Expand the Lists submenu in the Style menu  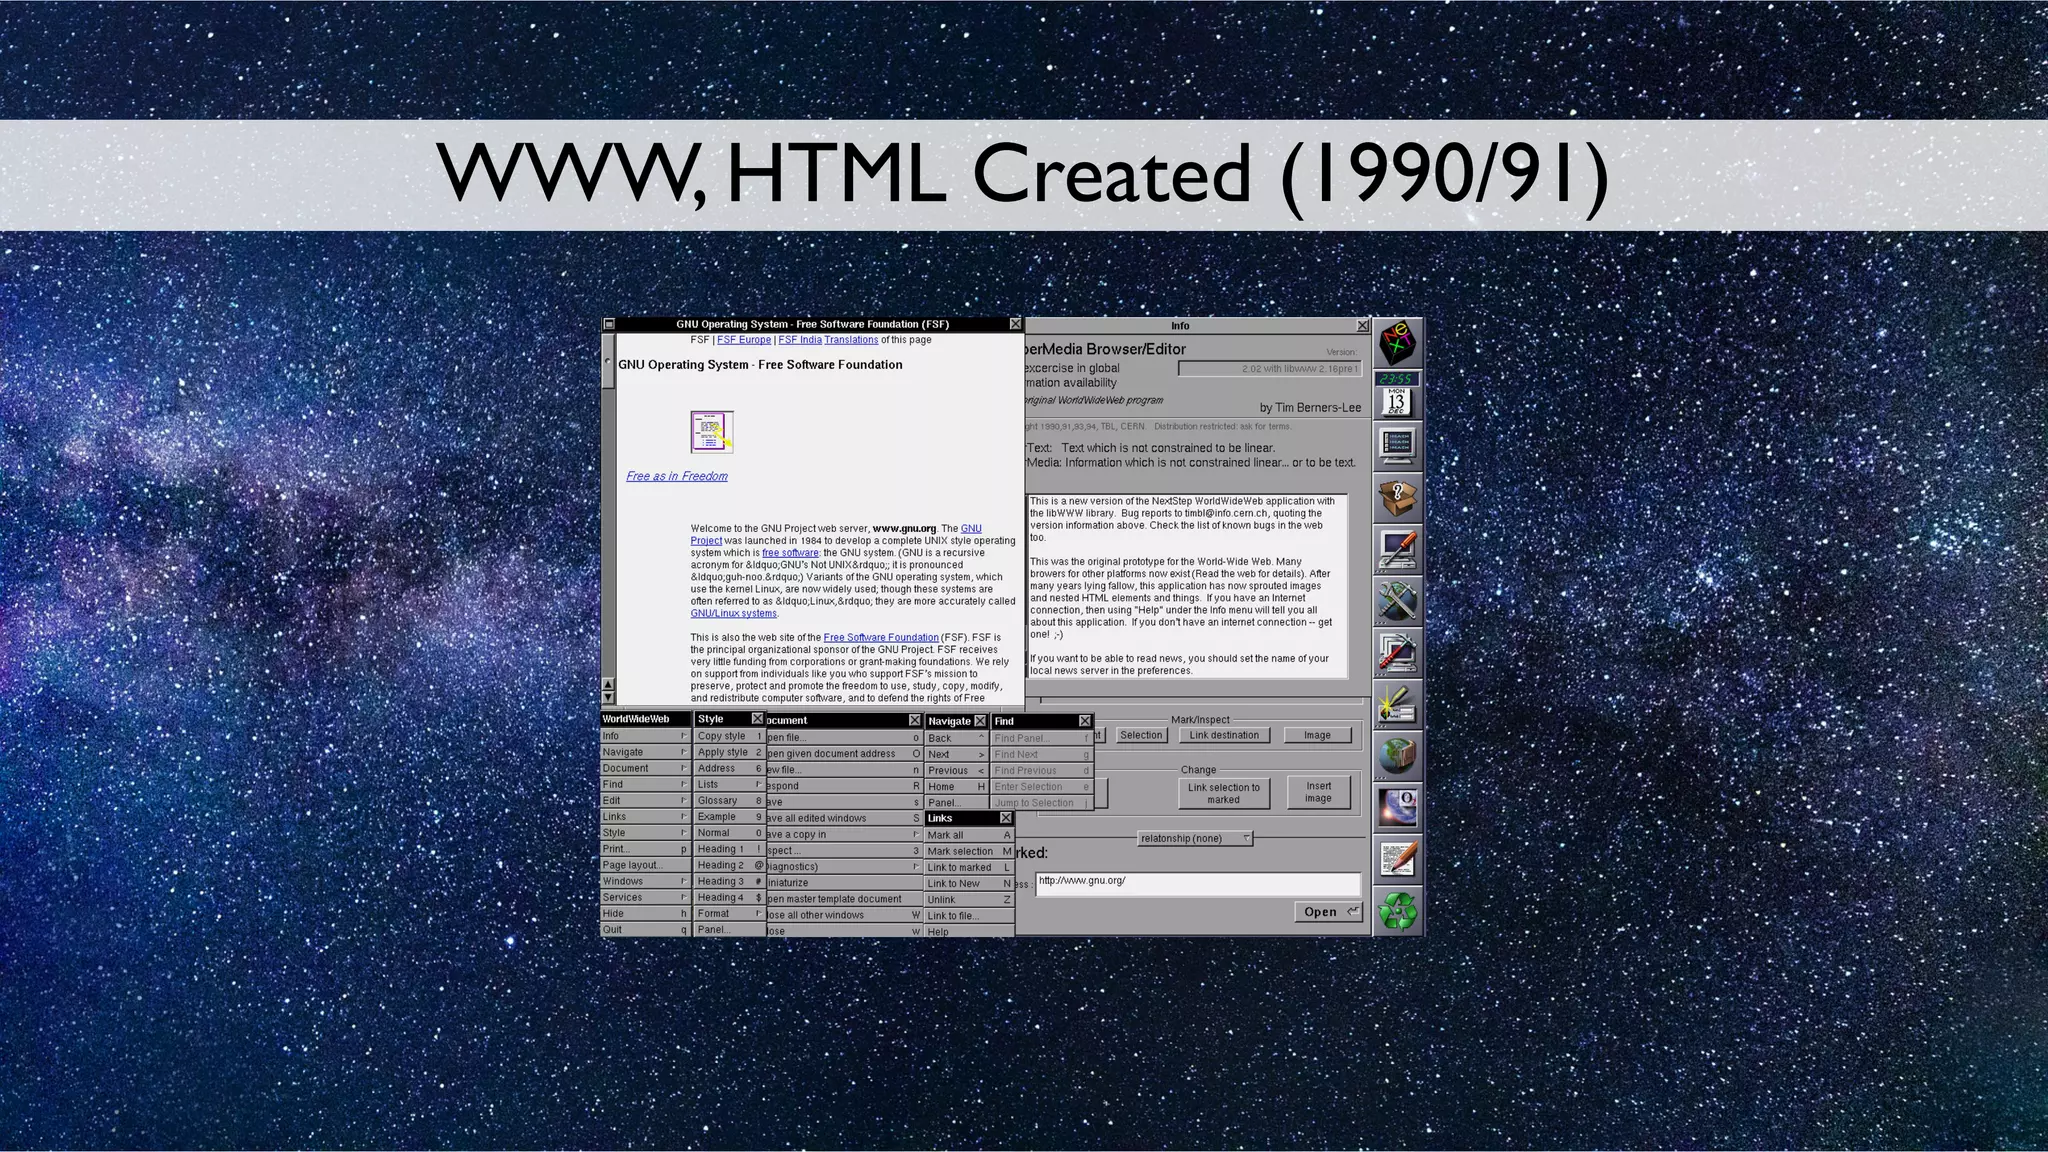(730, 784)
